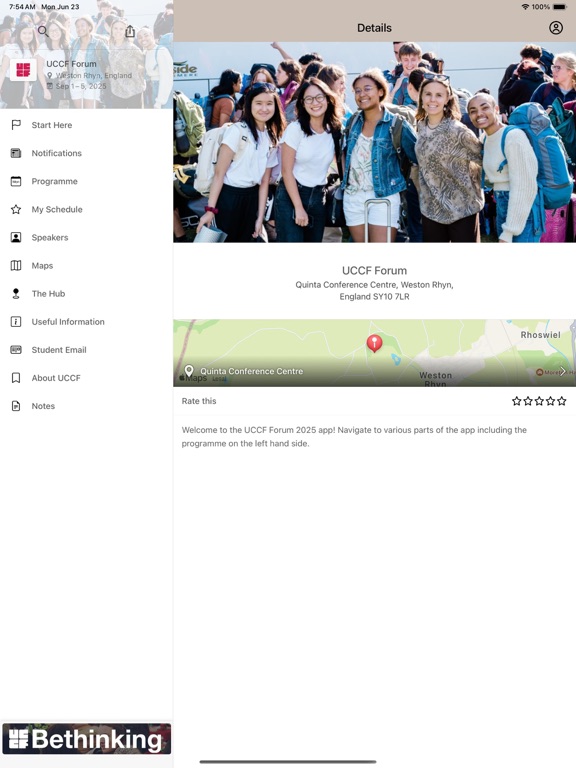The image size is (576, 768).
Task: Open Start Here menu item
Action: click(86, 125)
